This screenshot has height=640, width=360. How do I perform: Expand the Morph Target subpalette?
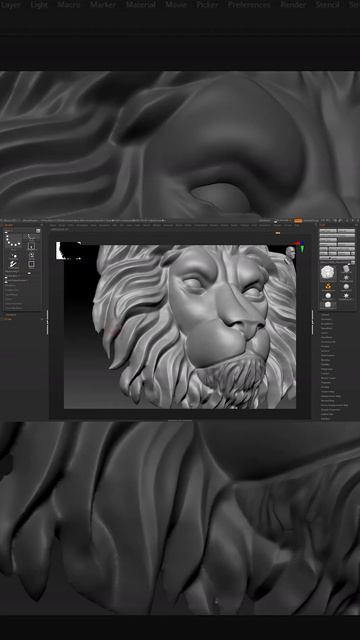[329, 378]
